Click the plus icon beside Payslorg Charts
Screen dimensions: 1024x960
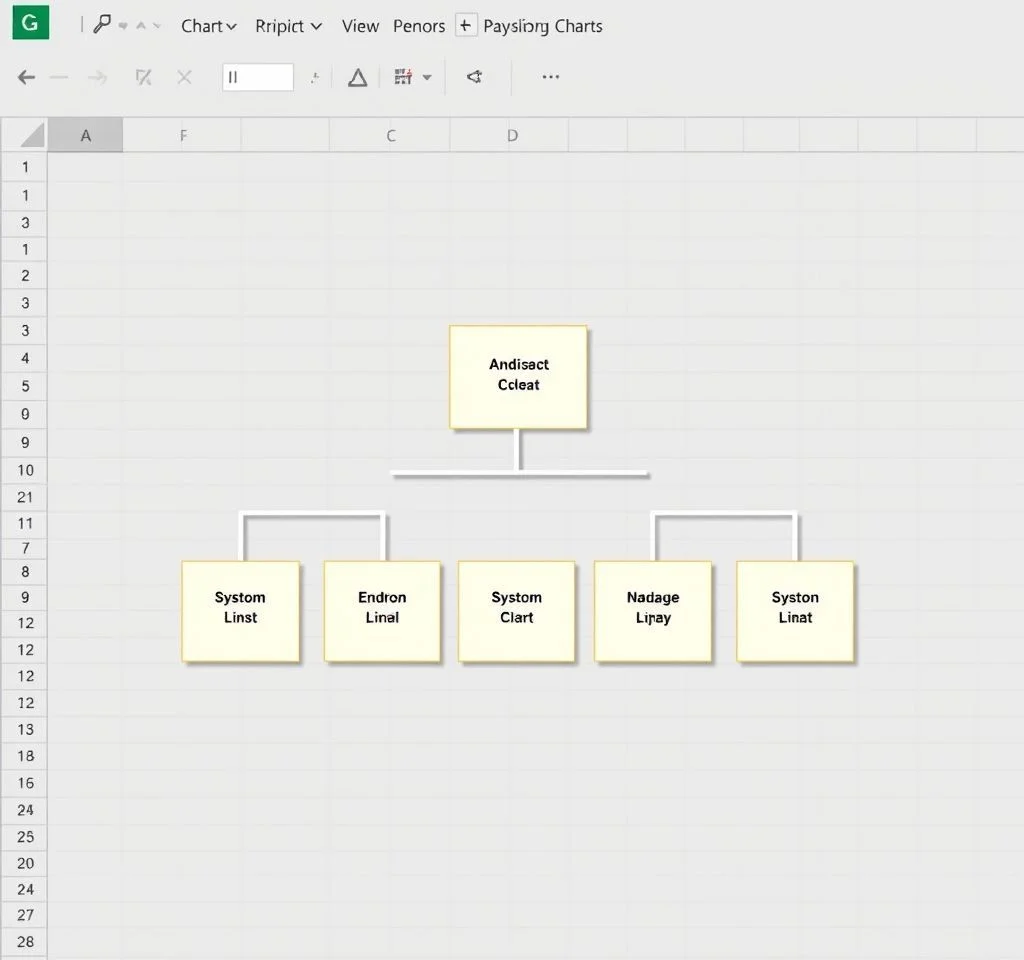[466, 26]
